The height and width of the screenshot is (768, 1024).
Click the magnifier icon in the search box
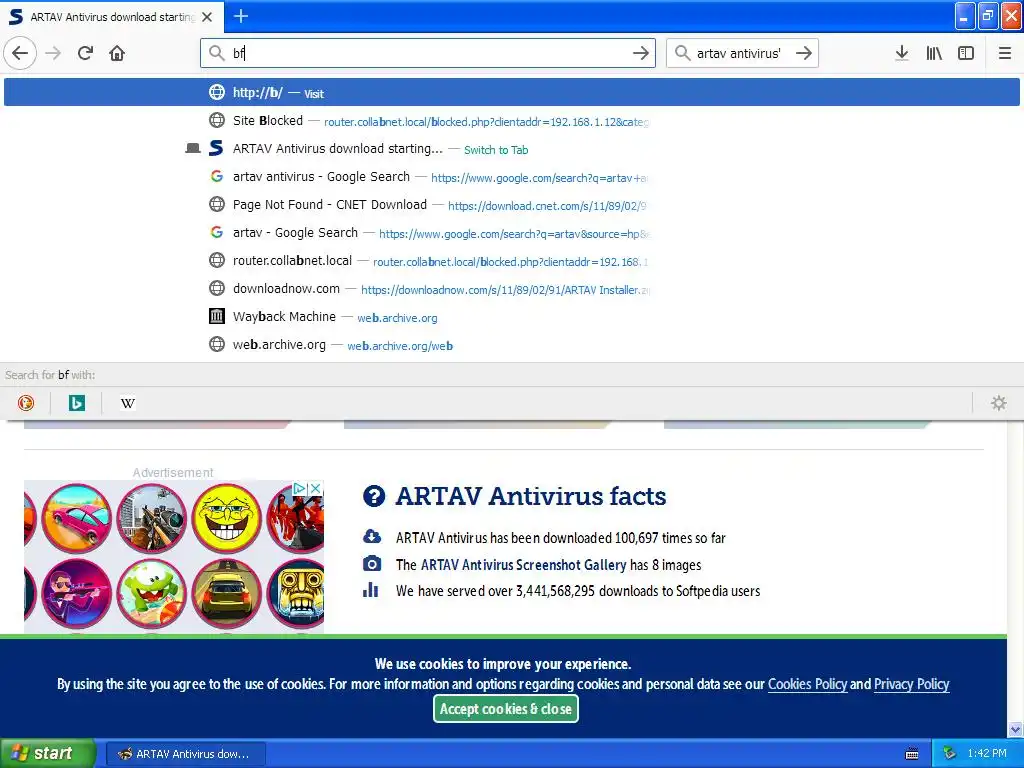[682, 54]
